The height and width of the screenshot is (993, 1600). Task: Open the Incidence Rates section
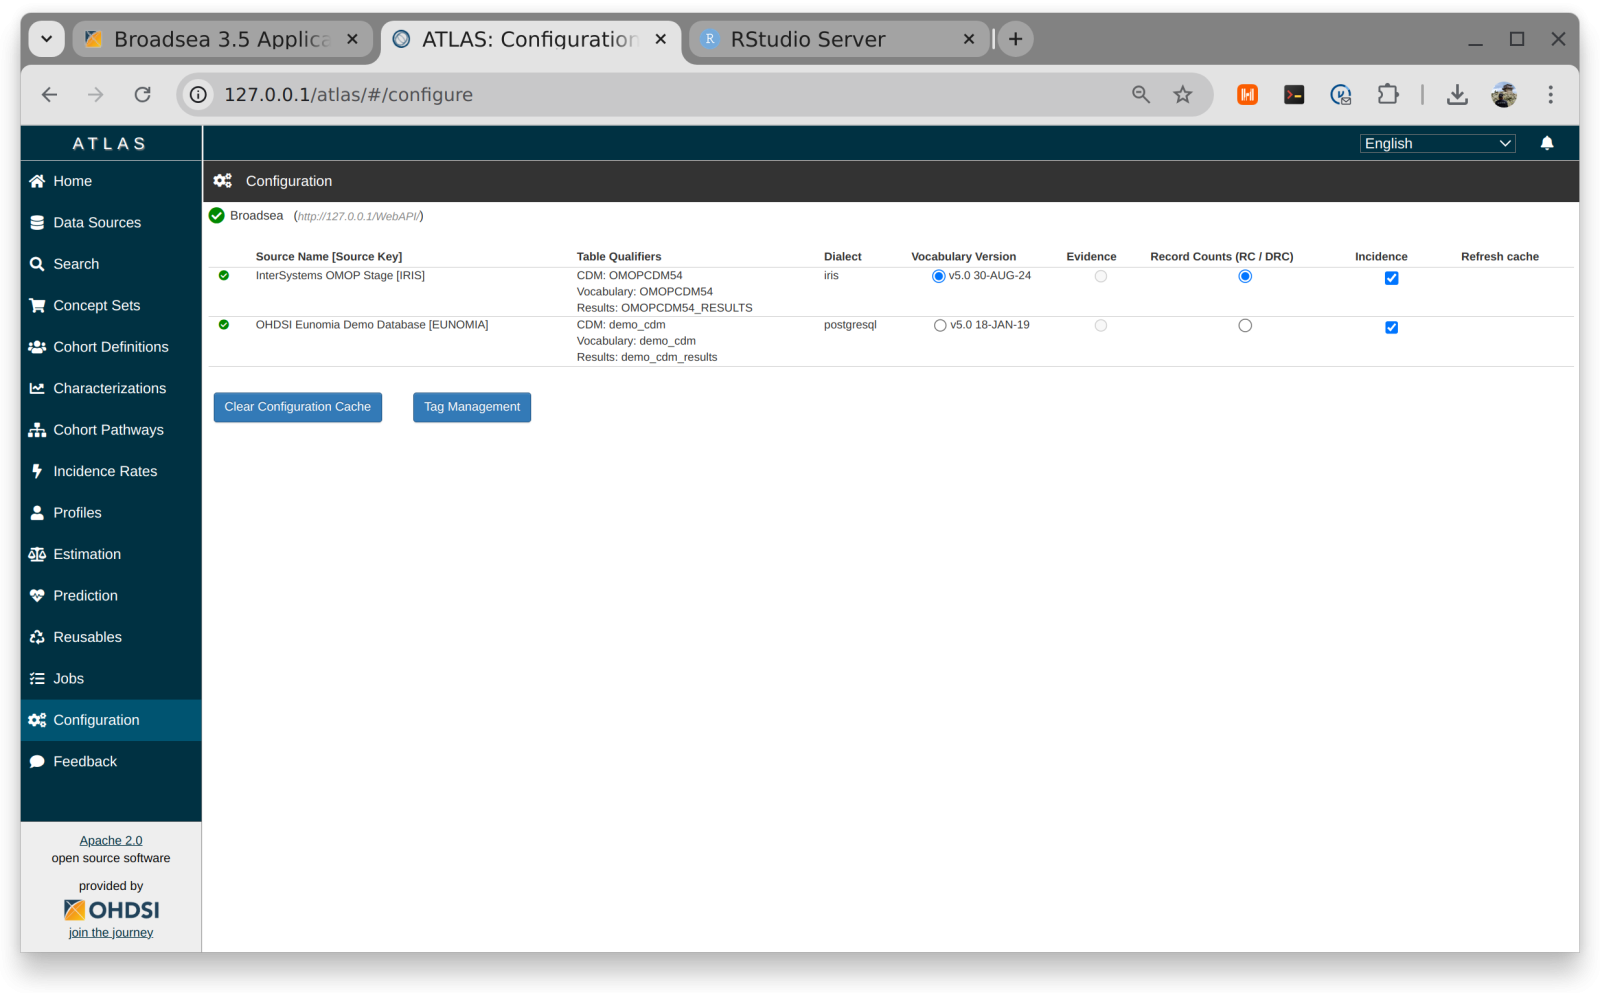coord(105,471)
